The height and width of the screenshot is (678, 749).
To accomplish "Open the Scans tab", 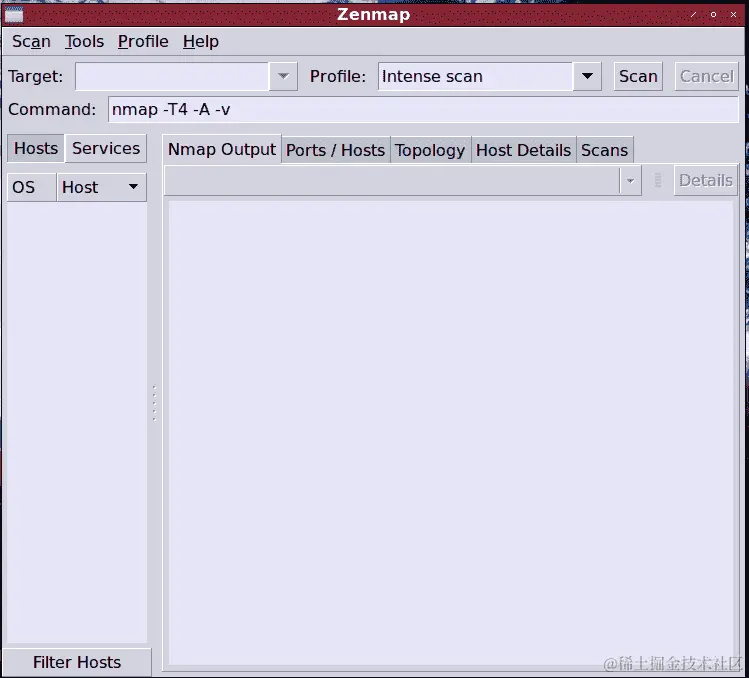I will click(604, 150).
